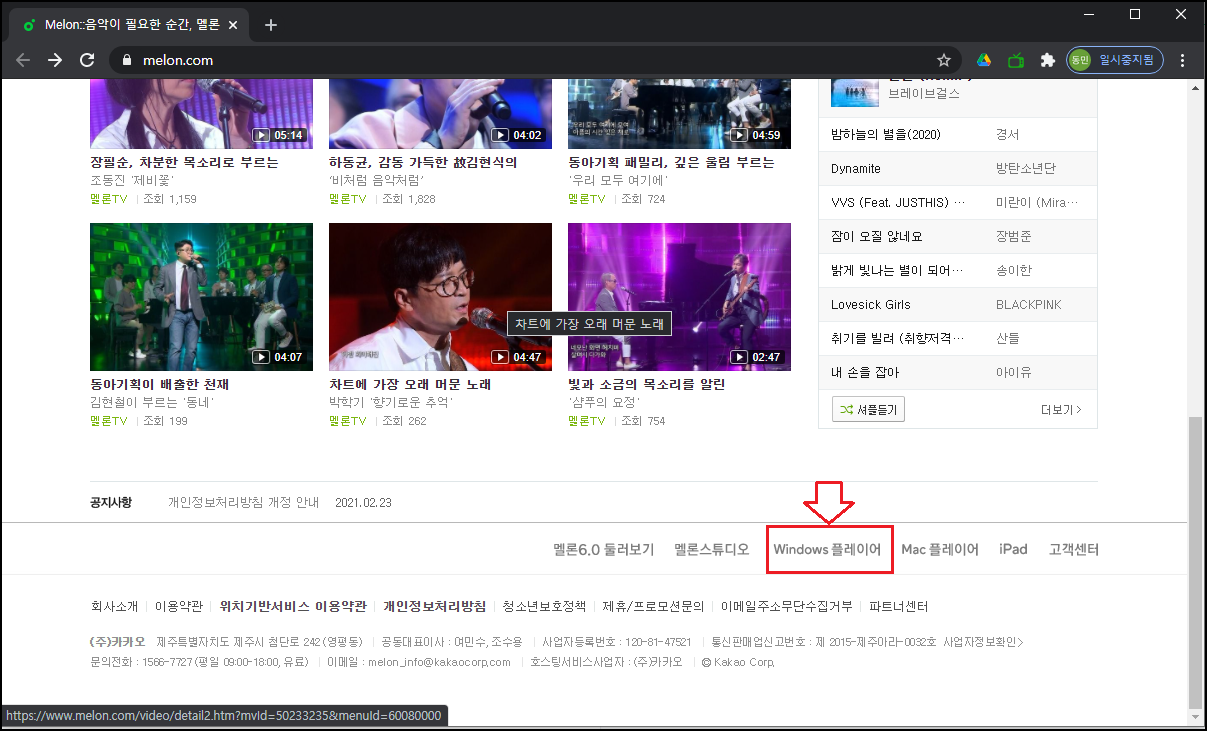Open 이메일주소무단수집거부 footer link

[x=787, y=606]
